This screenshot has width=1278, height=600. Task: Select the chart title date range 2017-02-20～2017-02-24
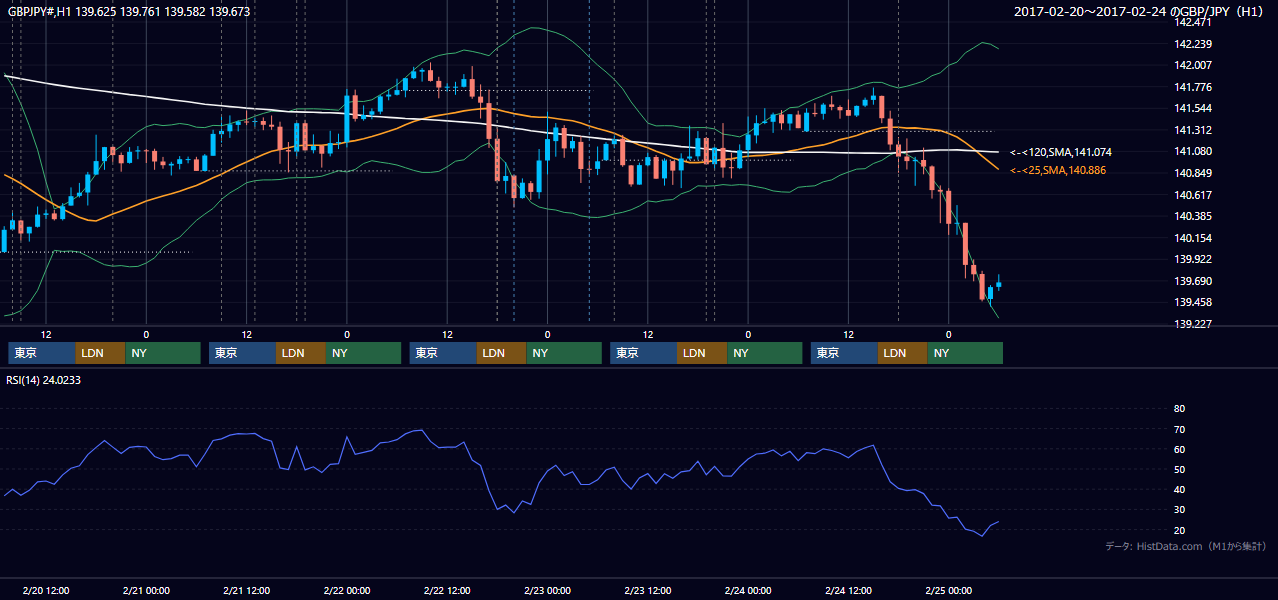(1090, 12)
